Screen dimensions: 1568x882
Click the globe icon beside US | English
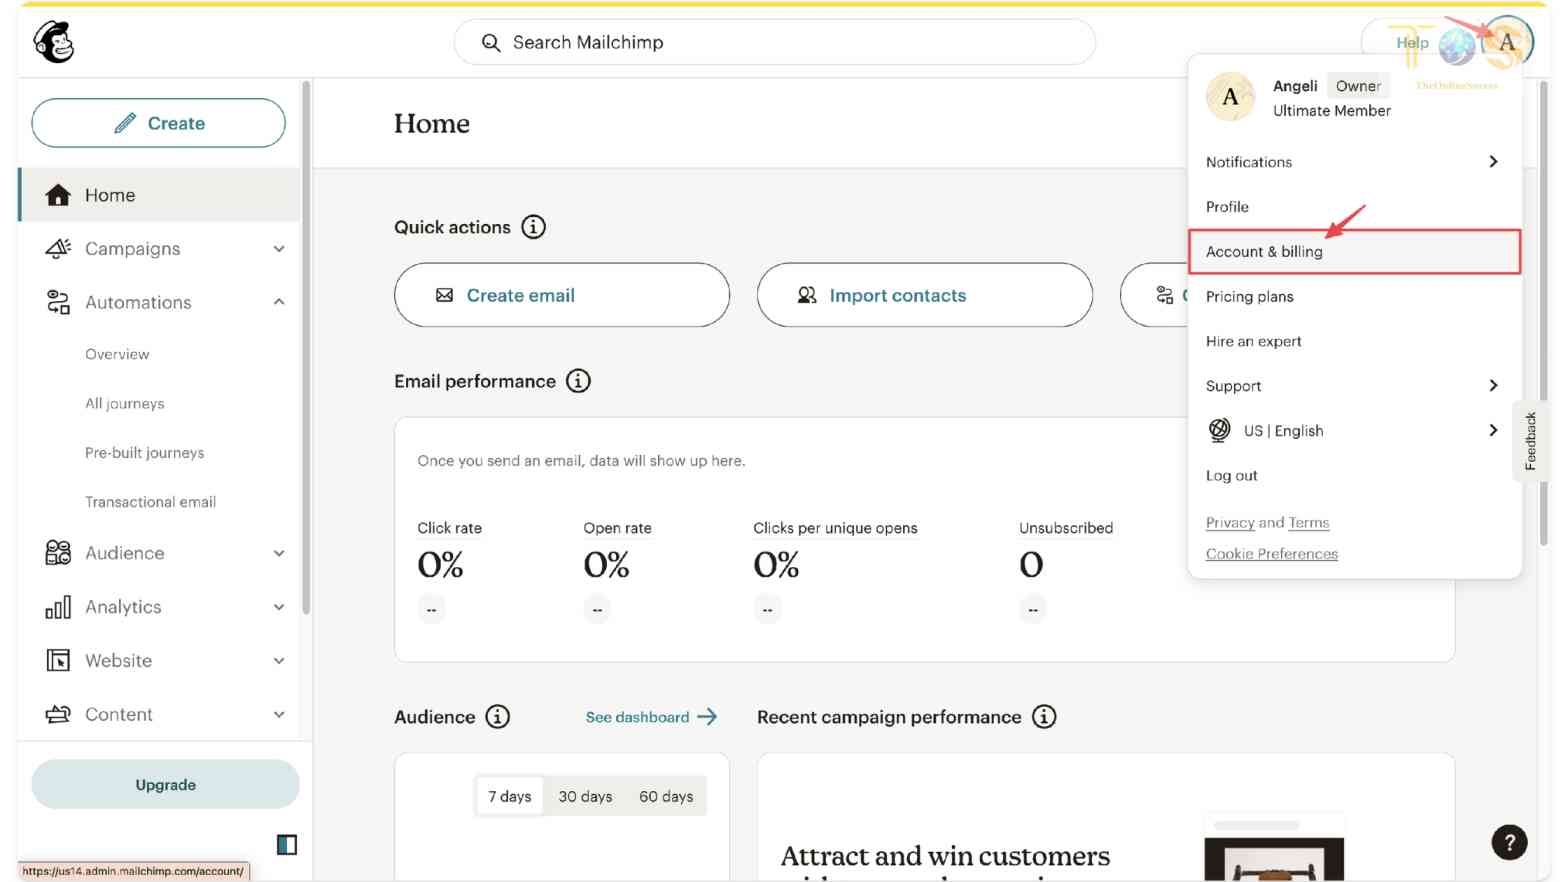[1219, 430]
